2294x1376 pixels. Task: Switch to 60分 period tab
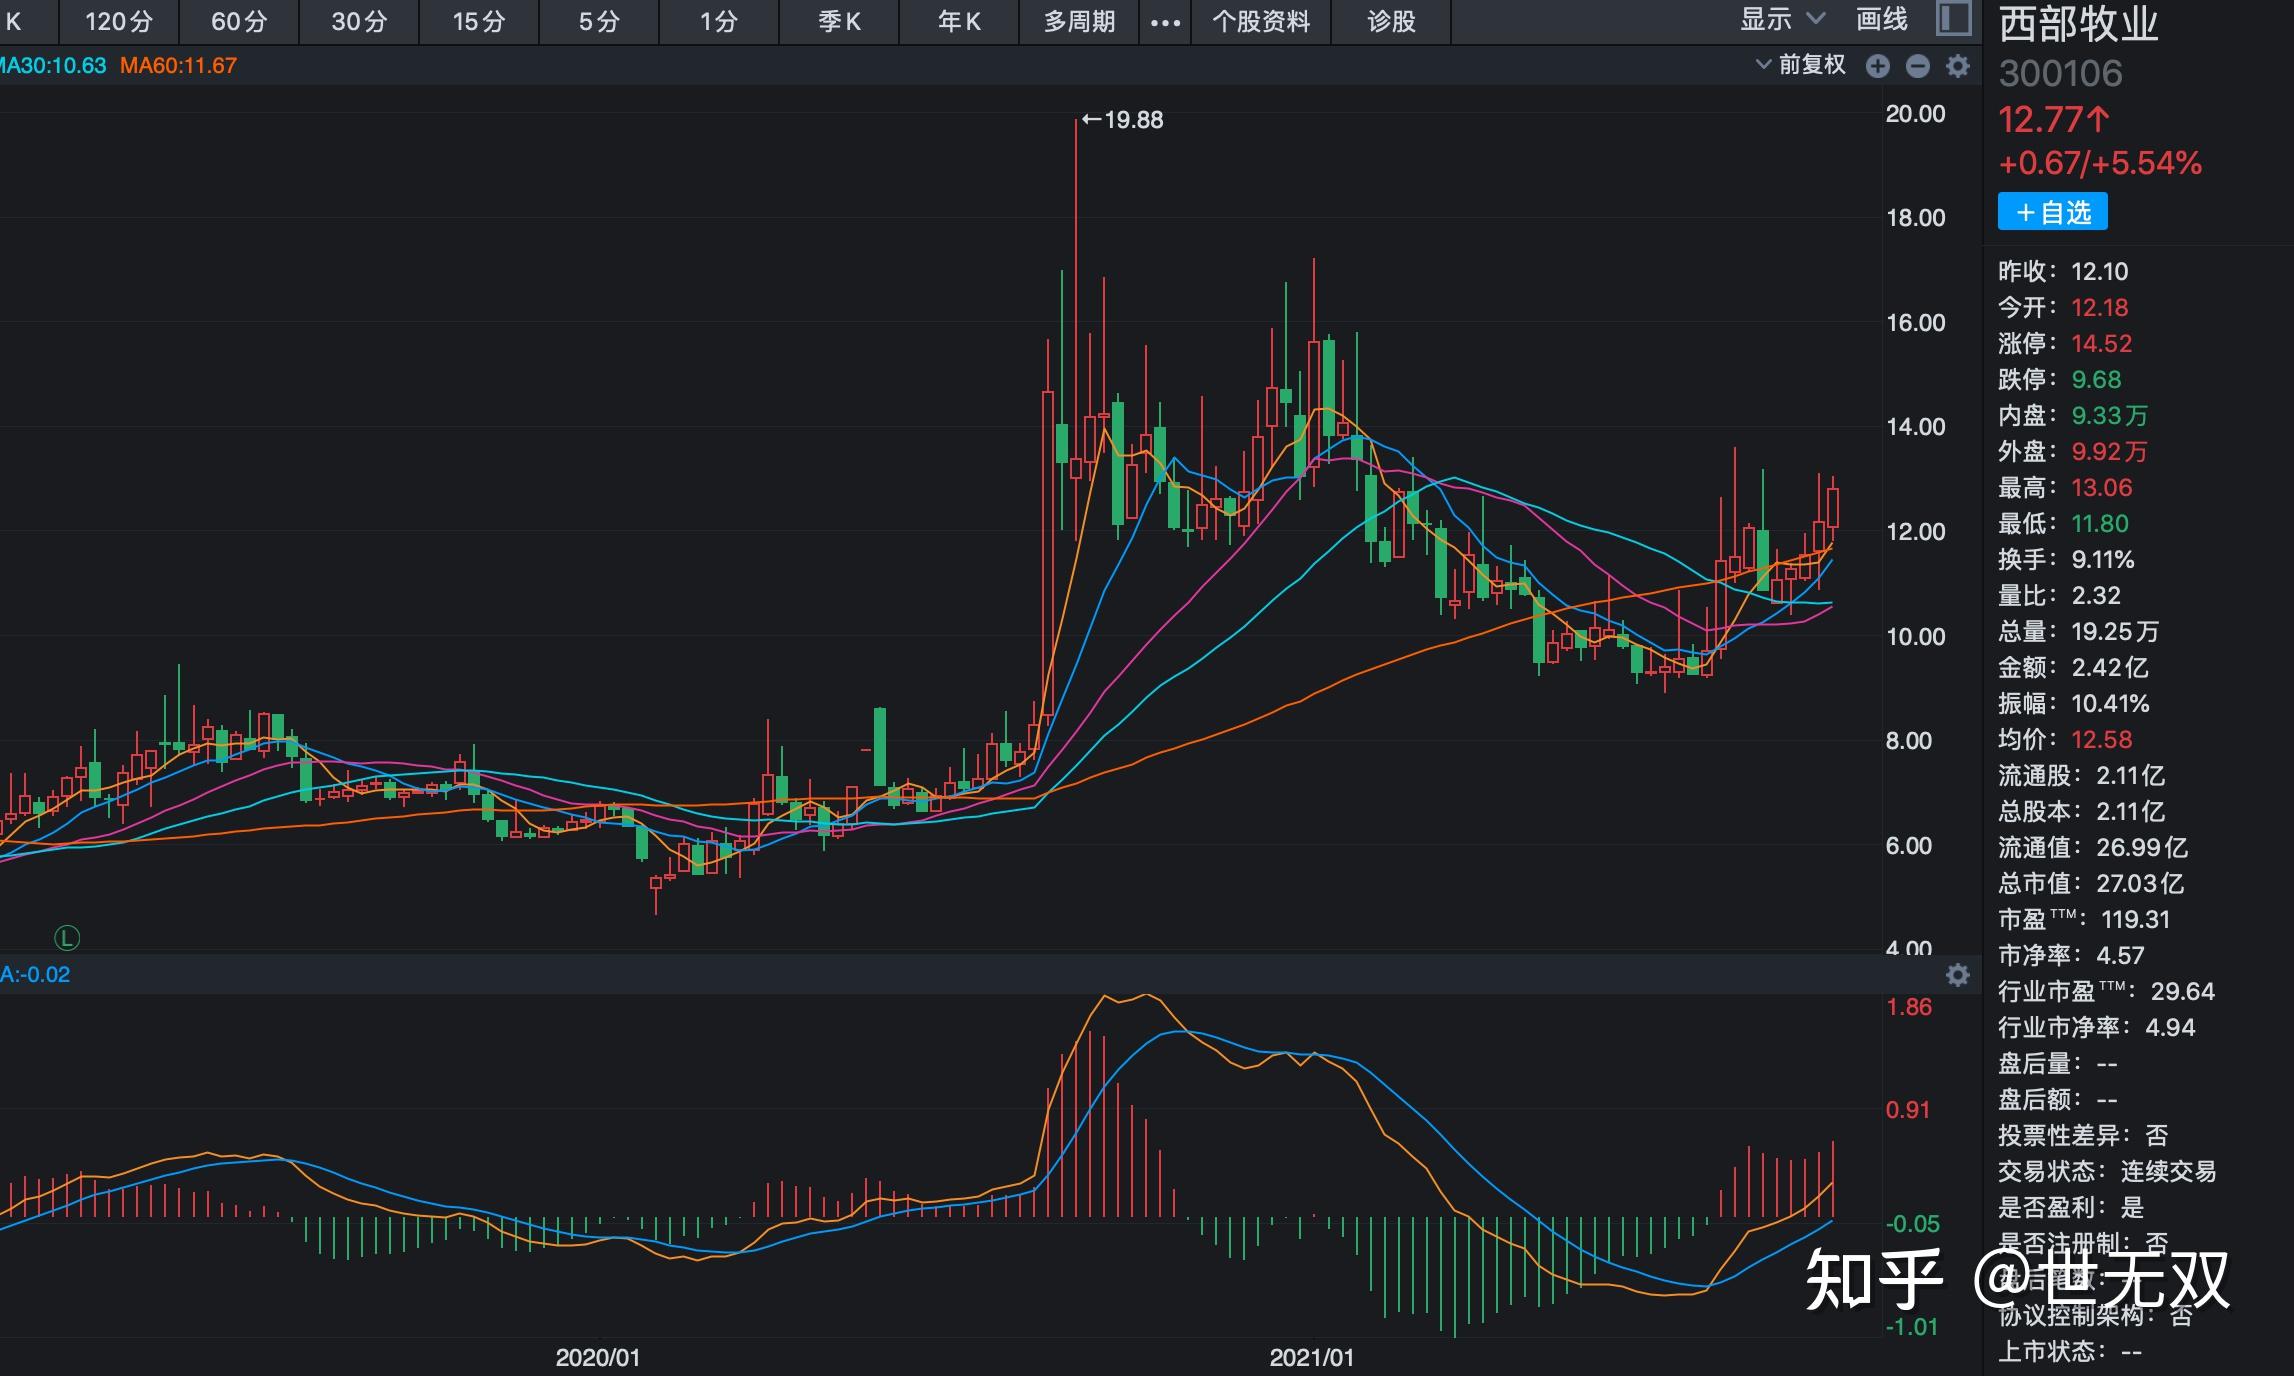[x=238, y=21]
